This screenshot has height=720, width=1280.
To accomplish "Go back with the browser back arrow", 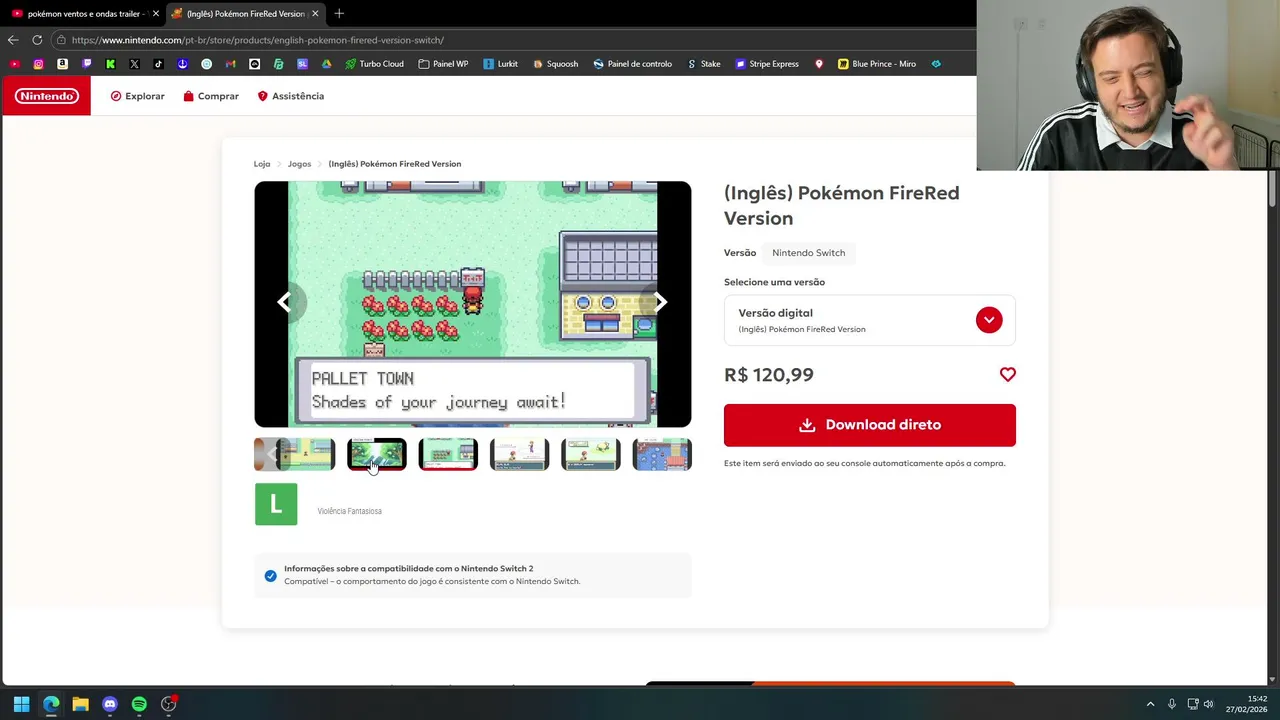I will click(13, 40).
